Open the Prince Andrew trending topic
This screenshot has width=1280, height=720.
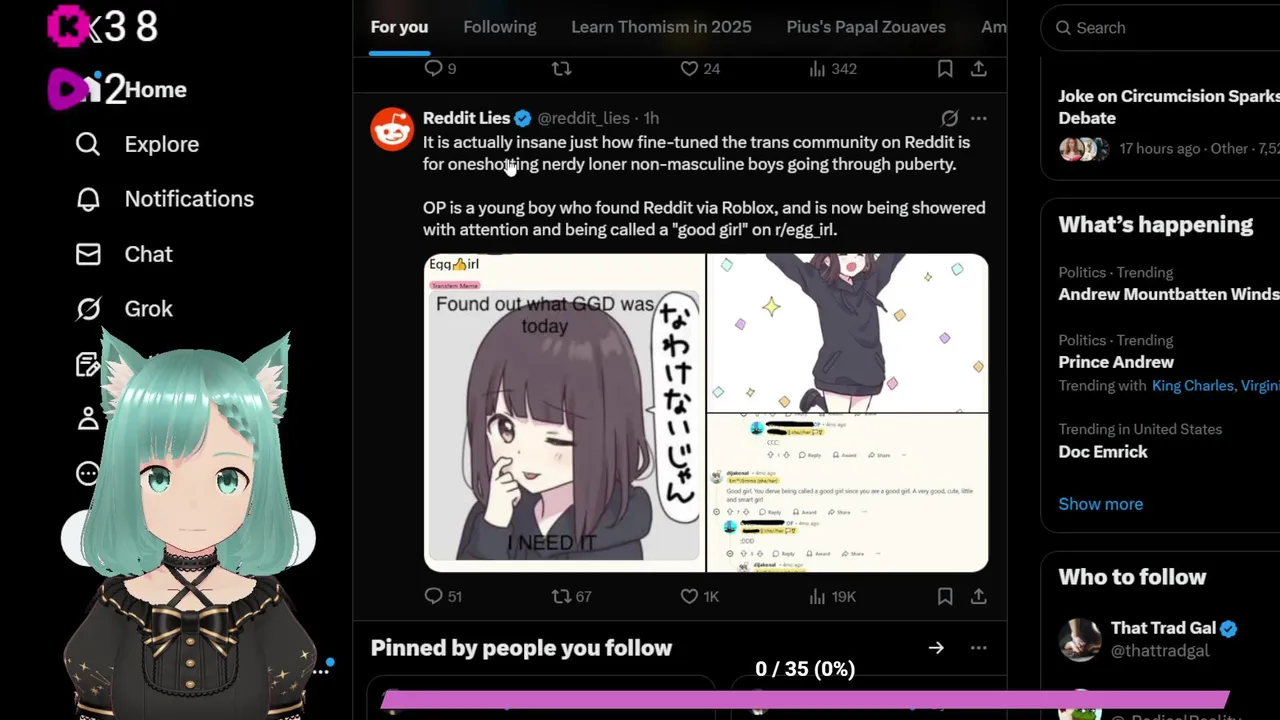[1116, 362]
